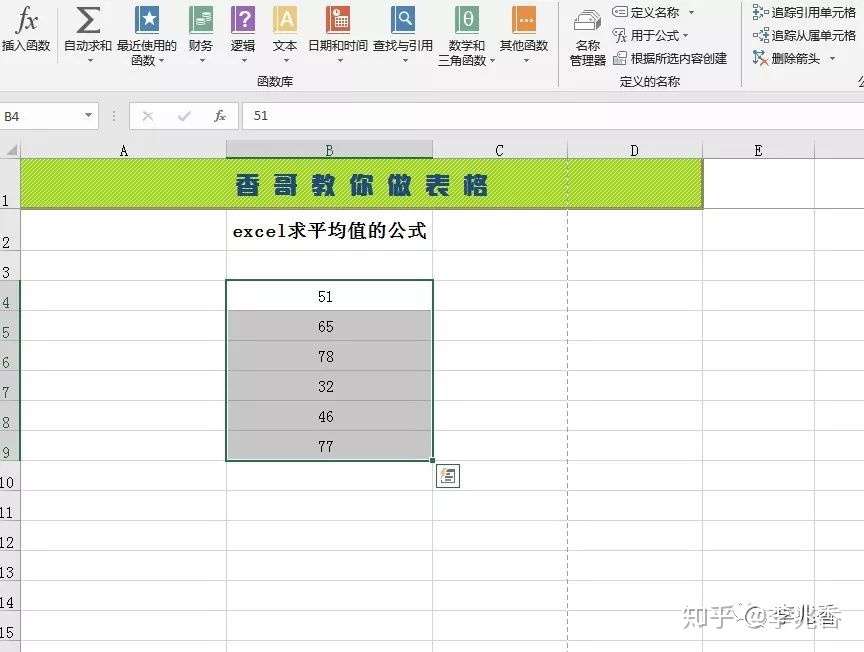864x652 pixels.
Task: Expand the 文本 dropdown arrow
Action: [287, 60]
